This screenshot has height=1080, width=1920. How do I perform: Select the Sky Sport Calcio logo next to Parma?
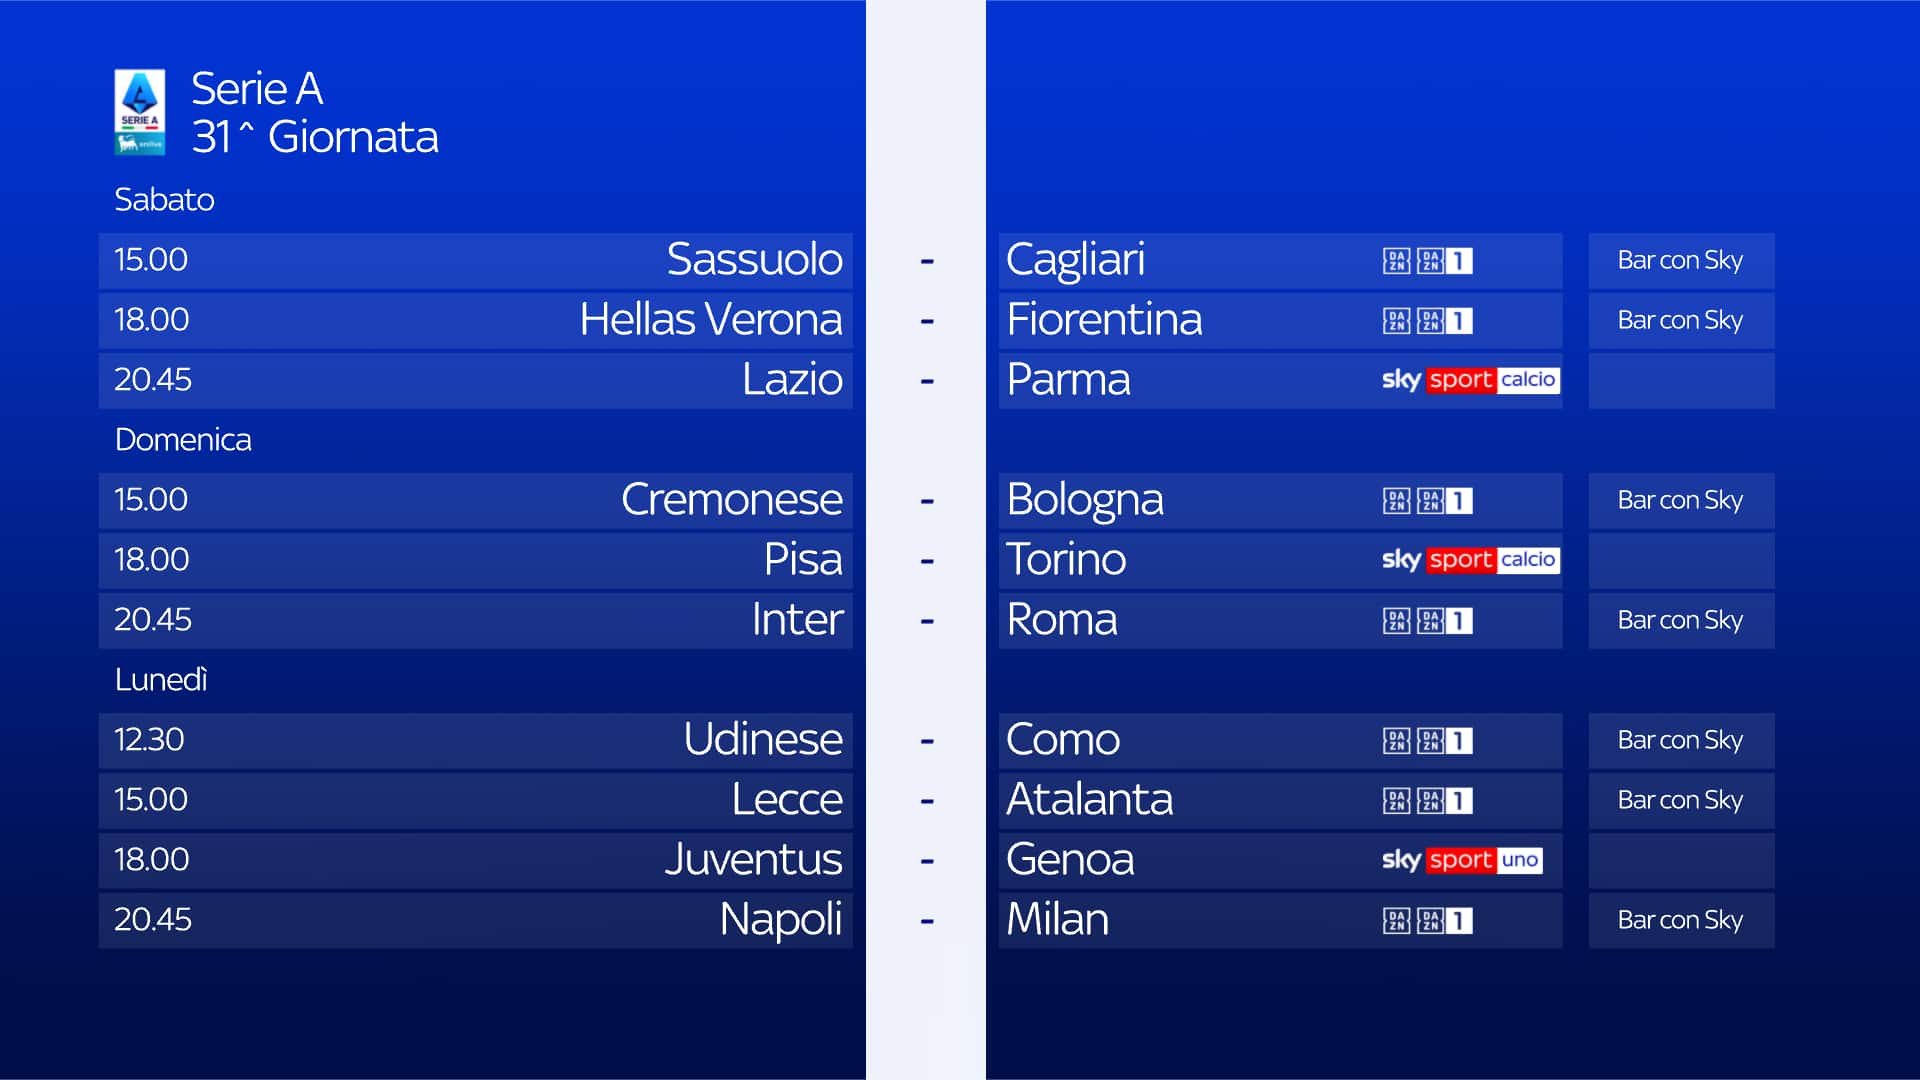pyautogui.click(x=1469, y=380)
